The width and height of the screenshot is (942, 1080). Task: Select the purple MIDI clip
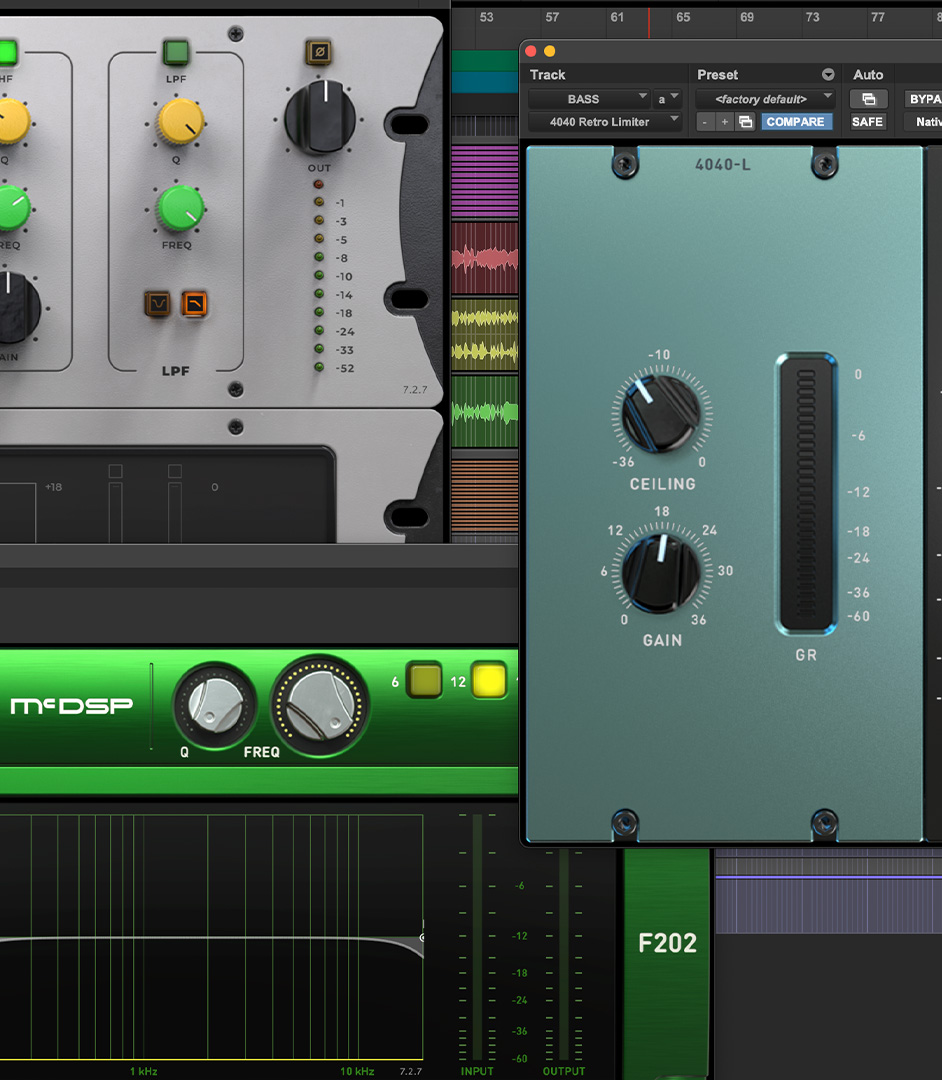tap(485, 182)
